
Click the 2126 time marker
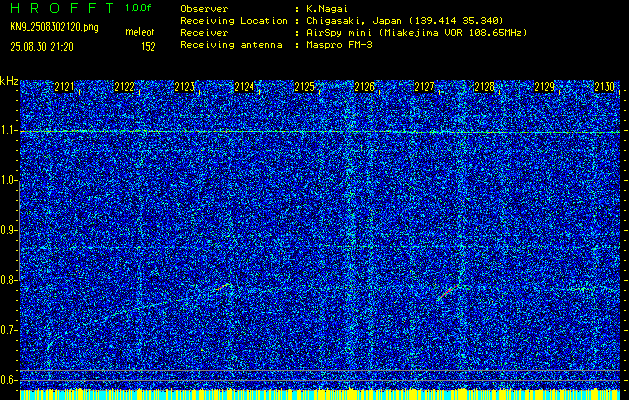point(364,87)
